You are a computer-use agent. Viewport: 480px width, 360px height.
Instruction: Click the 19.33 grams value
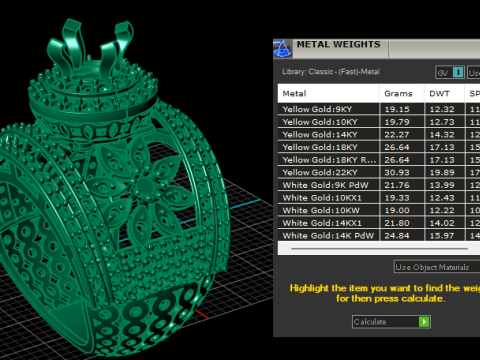[x=397, y=198]
